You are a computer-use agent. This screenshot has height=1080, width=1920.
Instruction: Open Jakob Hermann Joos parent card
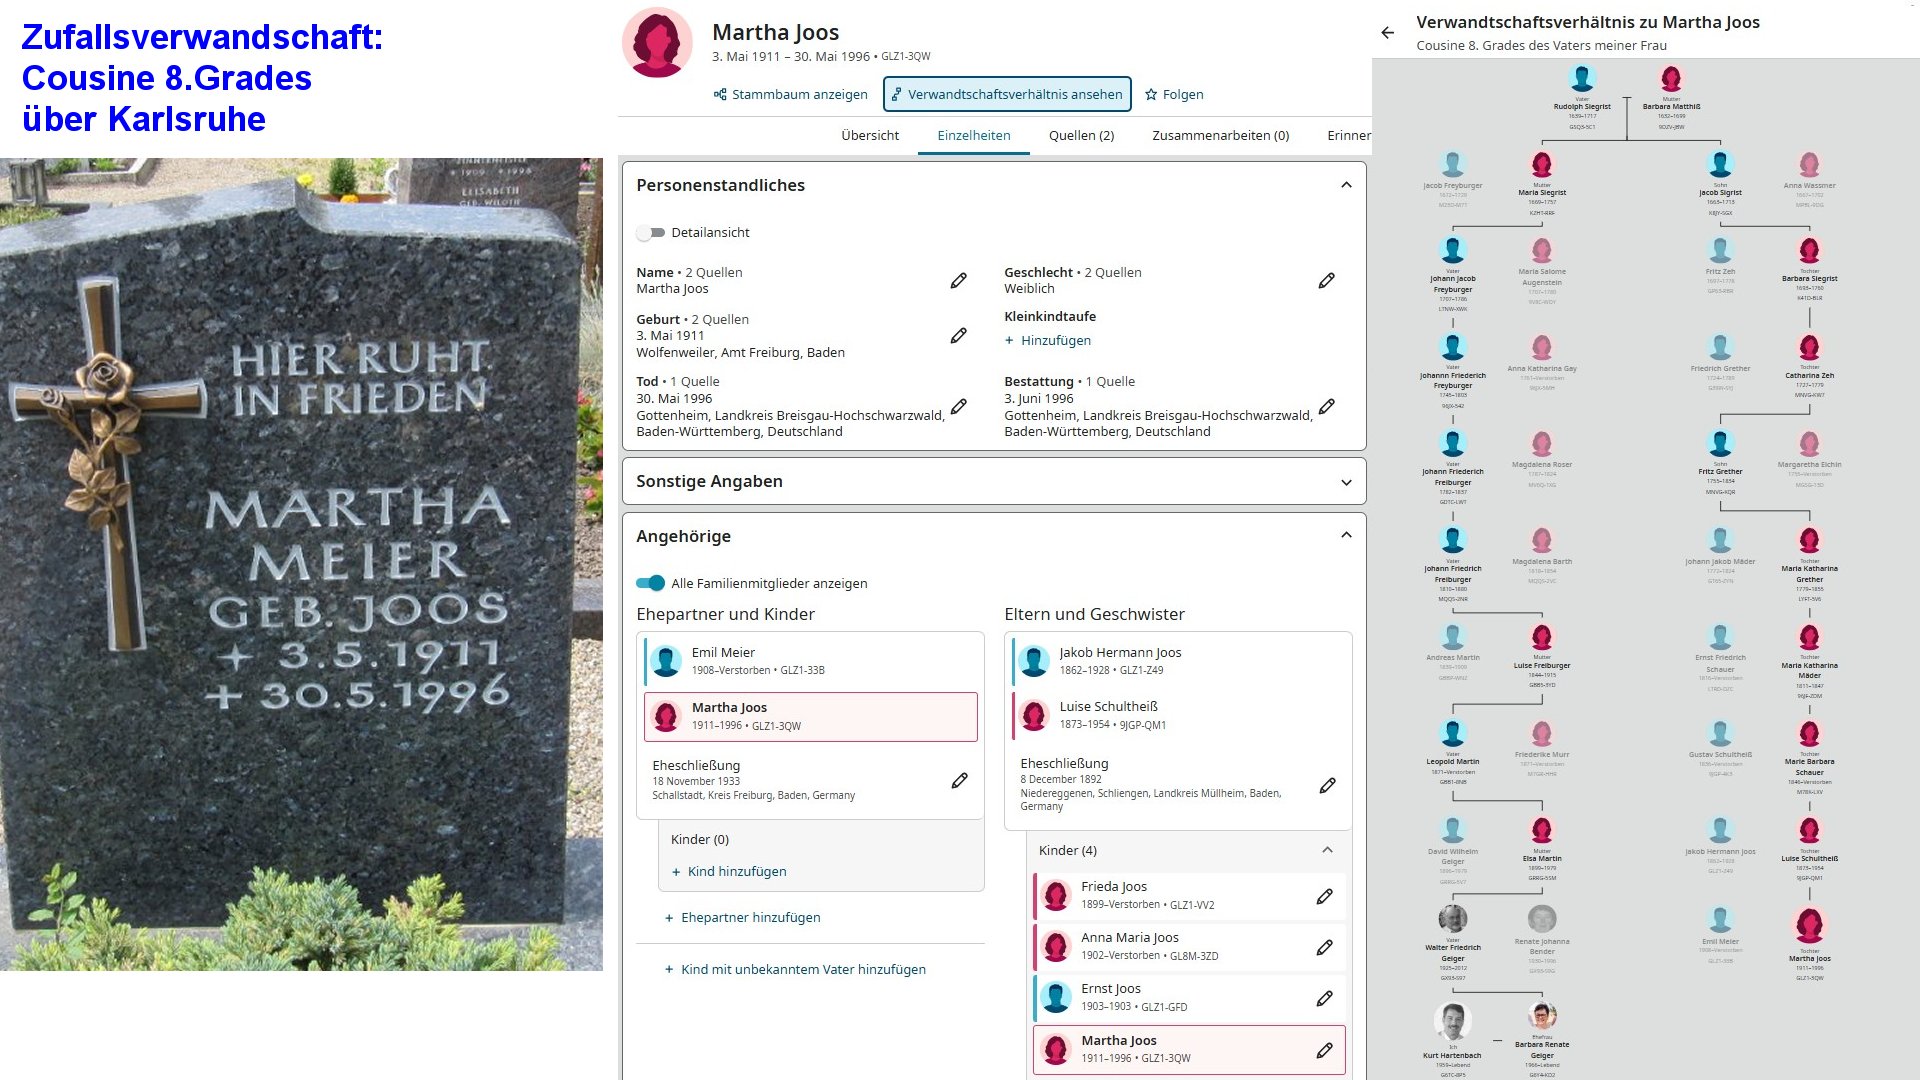(1120, 660)
